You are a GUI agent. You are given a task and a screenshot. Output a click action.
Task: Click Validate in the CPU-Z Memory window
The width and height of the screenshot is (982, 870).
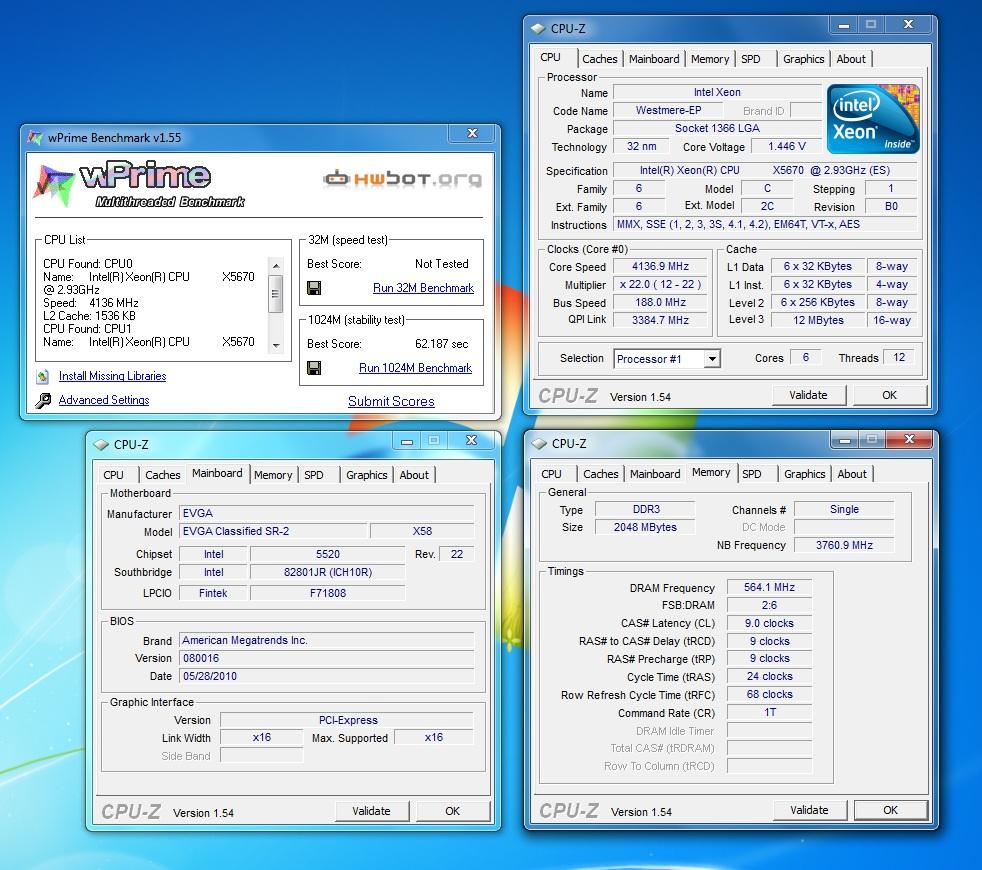pos(809,810)
